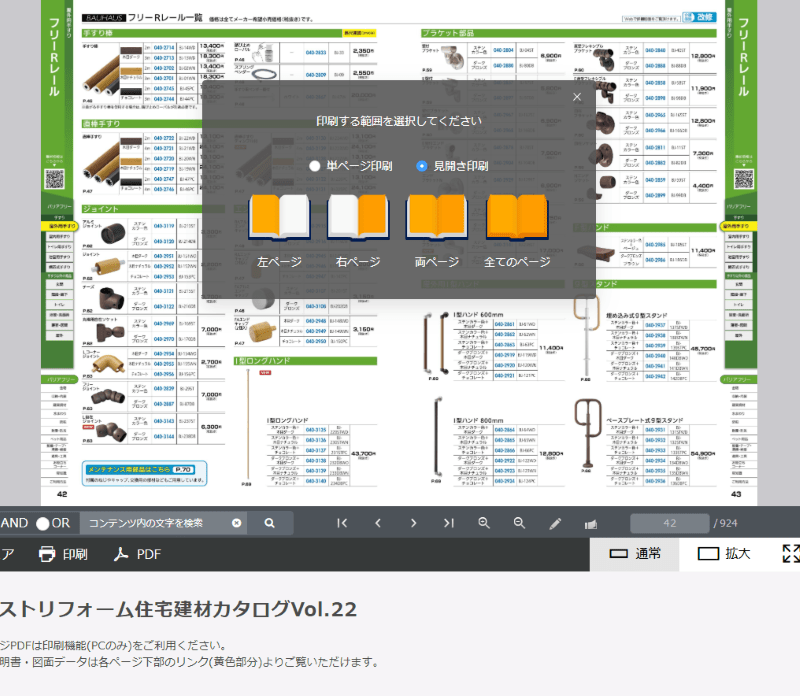Open the stamp/marker tool next to the pen
Screen dimensions: 800x696
point(591,523)
